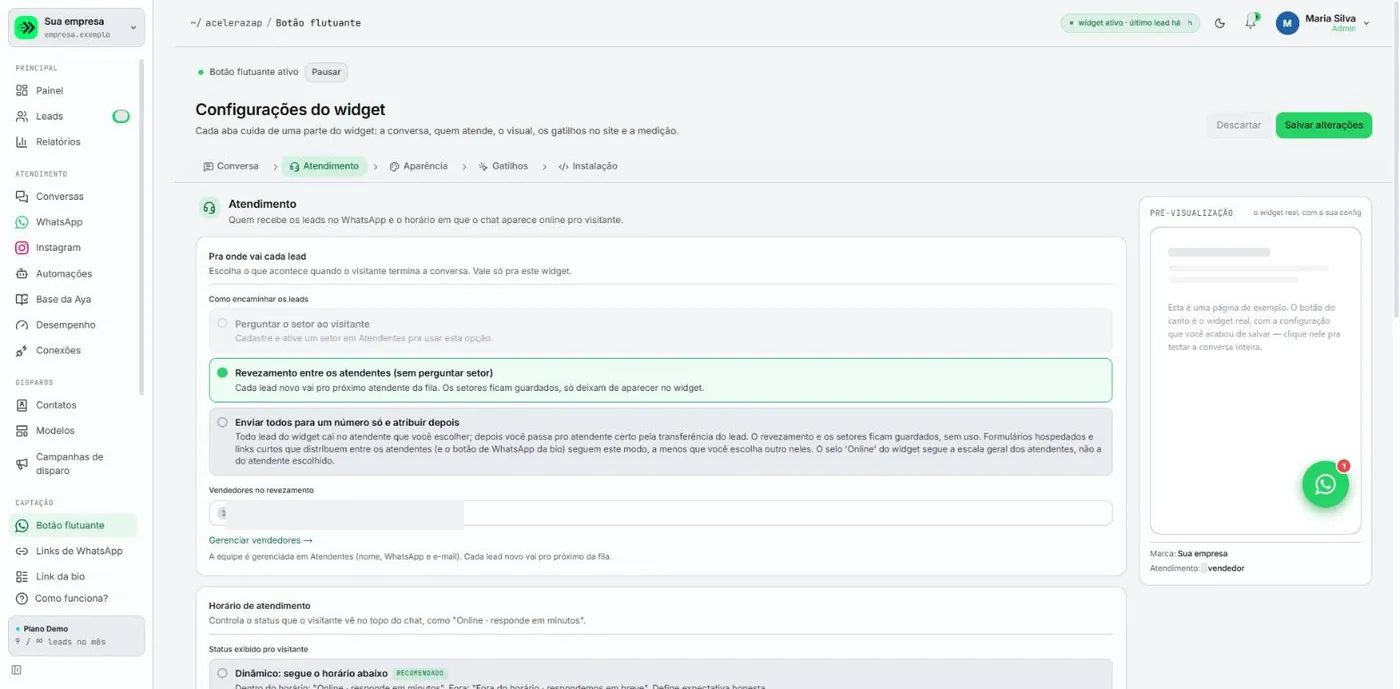Click Vendedores no revezamento field
This screenshot has width=1400, height=689.
[x=660, y=513]
